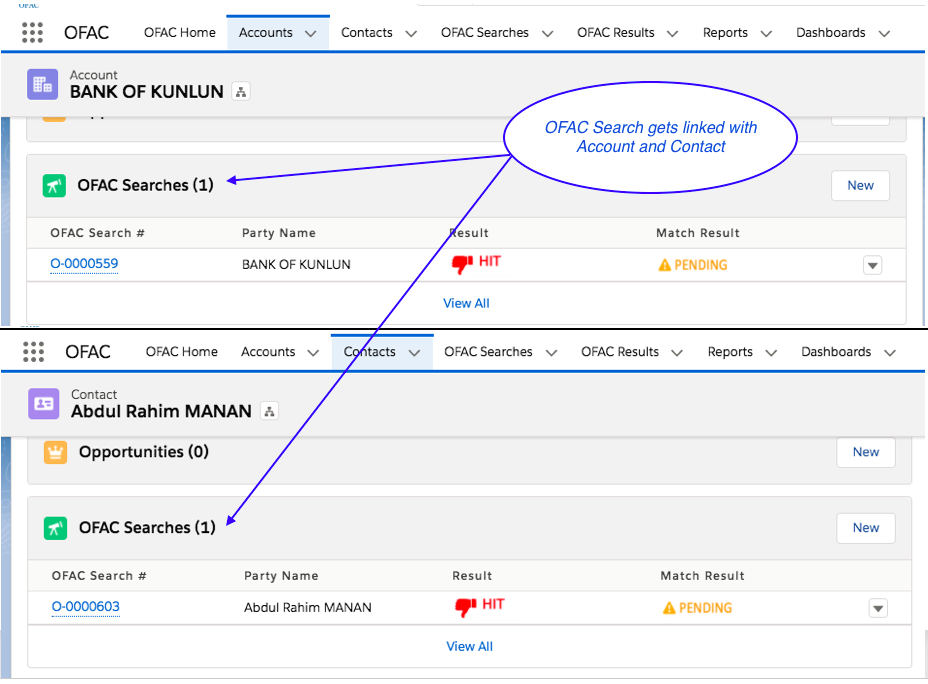The width and height of the screenshot is (928, 684).
Task: Switch to OFAC Results tab in the lower navigation bar
Action: [620, 352]
